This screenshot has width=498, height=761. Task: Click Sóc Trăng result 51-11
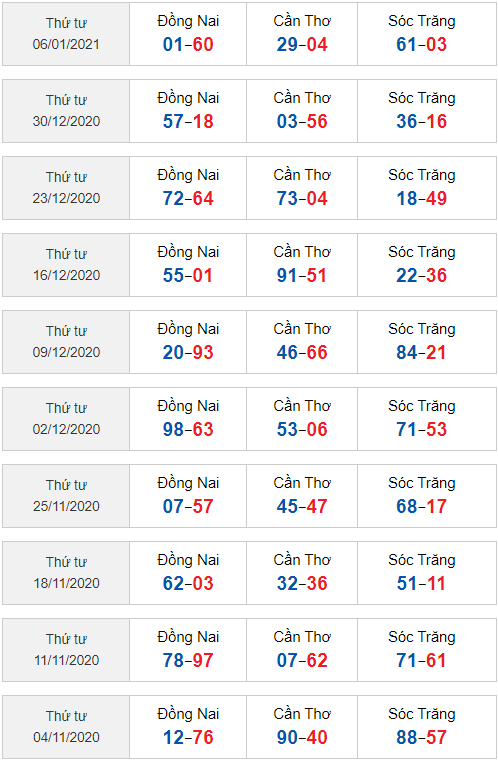tap(421, 583)
